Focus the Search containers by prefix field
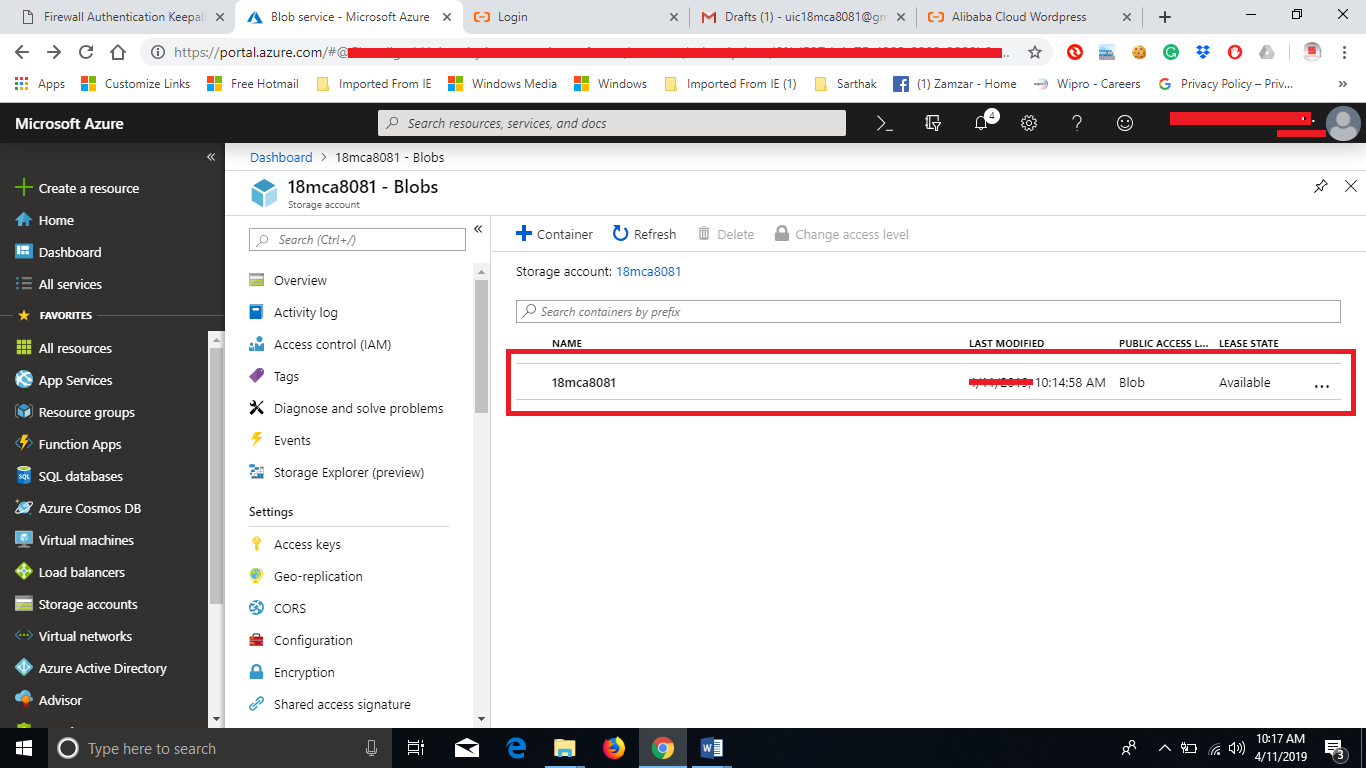 (928, 311)
